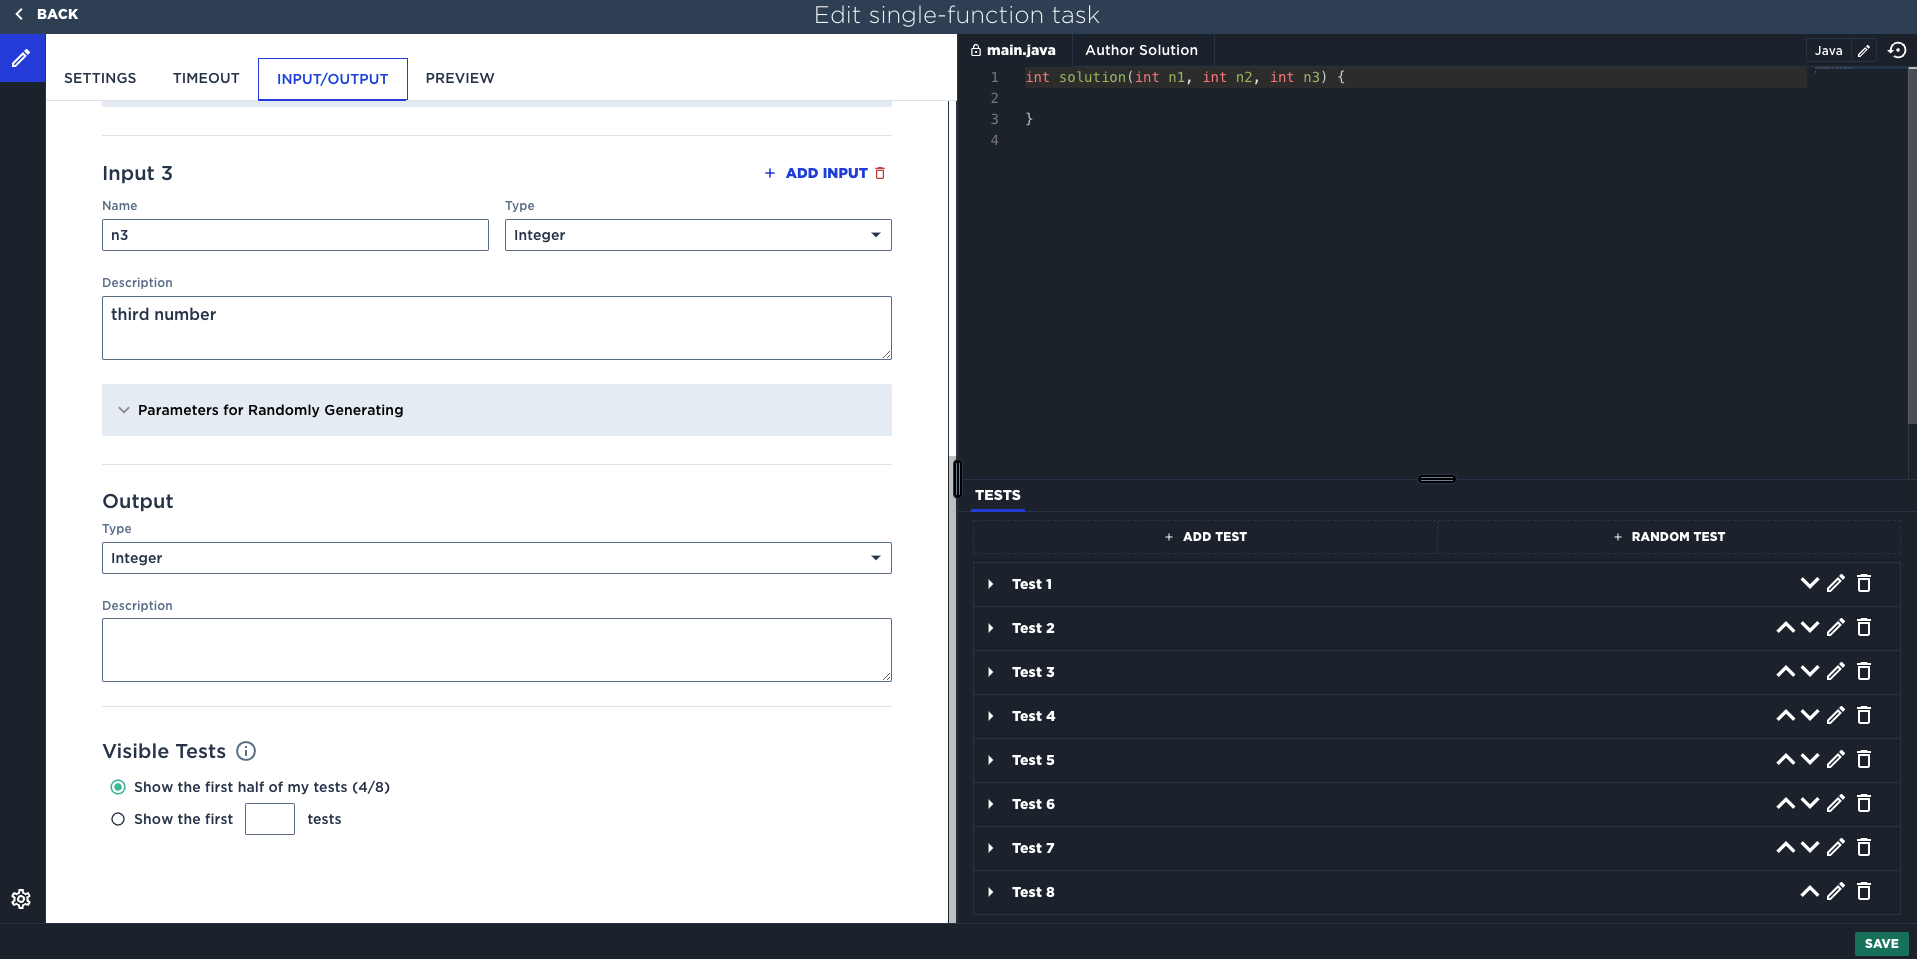Open the Input 3 Type dropdown
The image size is (1917, 959).
[697, 235]
